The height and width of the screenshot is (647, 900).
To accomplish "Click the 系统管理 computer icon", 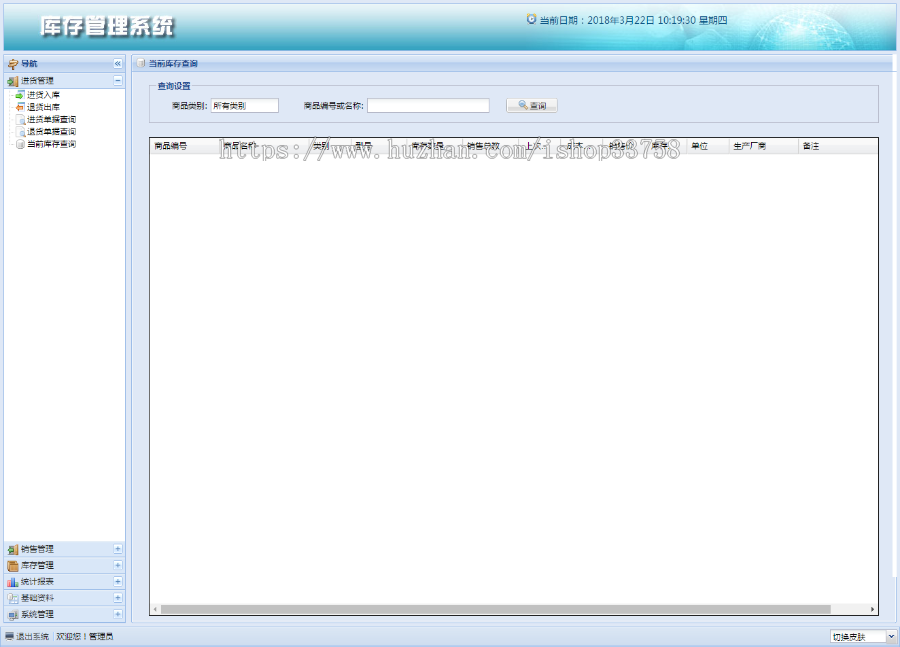I will [12, 613].
